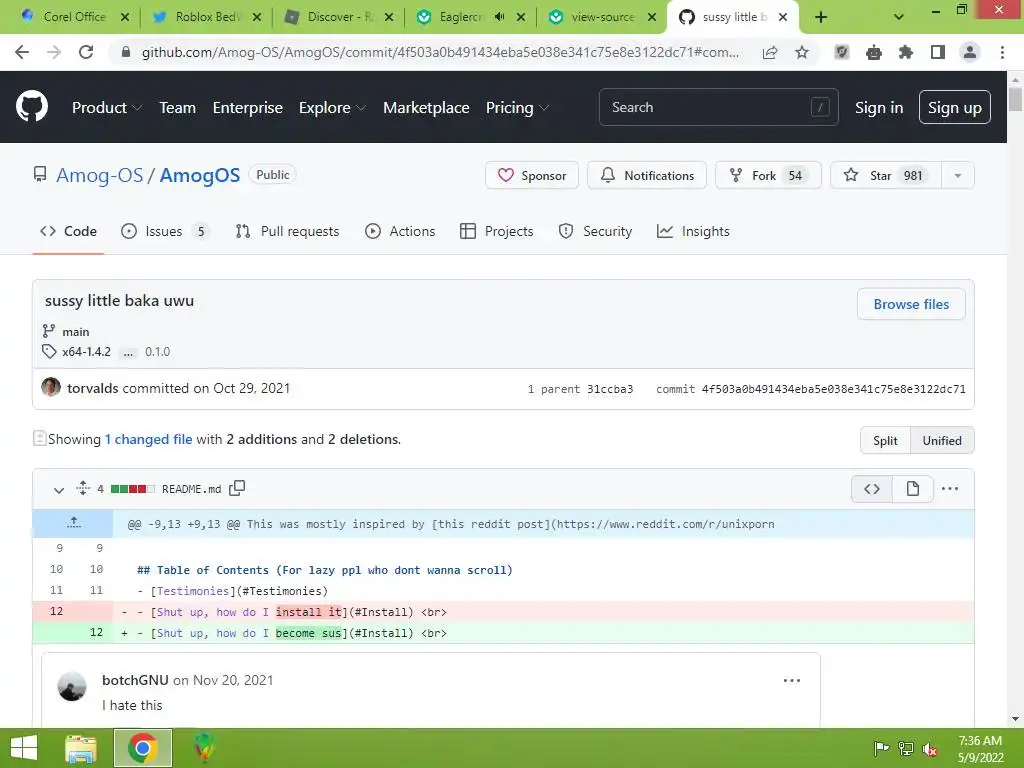
Task: Expand the Explore menu
Action: click(332, 108)
